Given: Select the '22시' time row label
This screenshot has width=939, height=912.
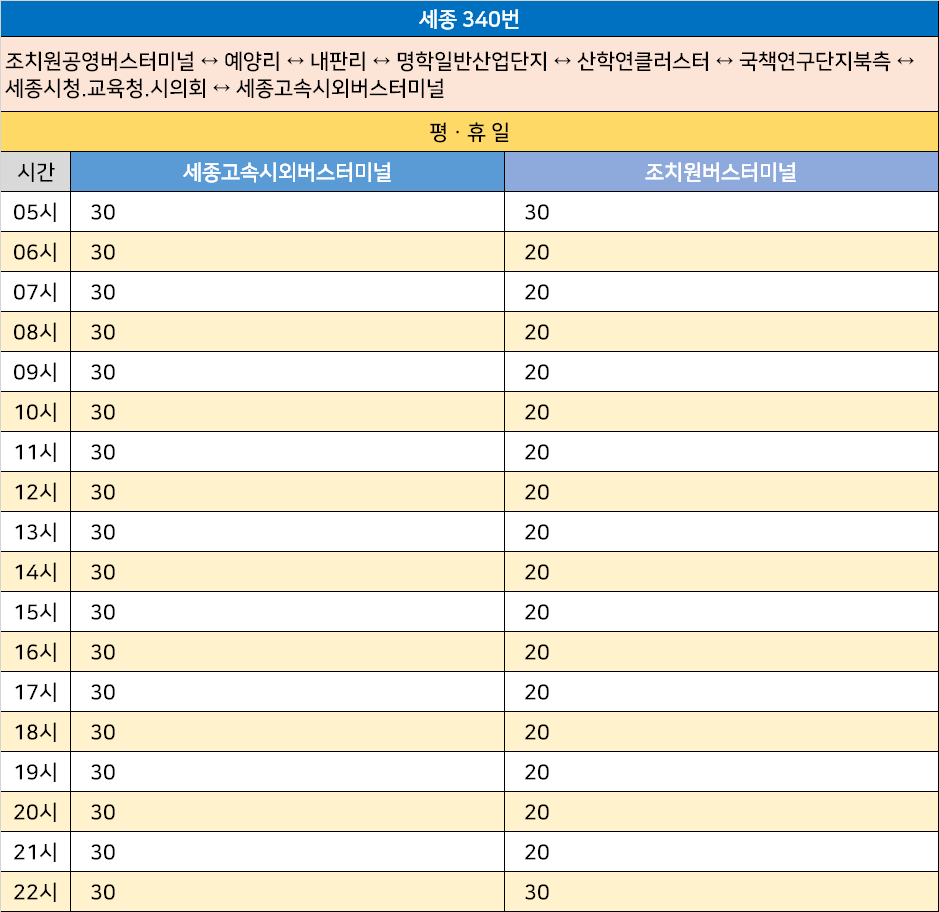Looking at the screenshot, I should [35, 892].
